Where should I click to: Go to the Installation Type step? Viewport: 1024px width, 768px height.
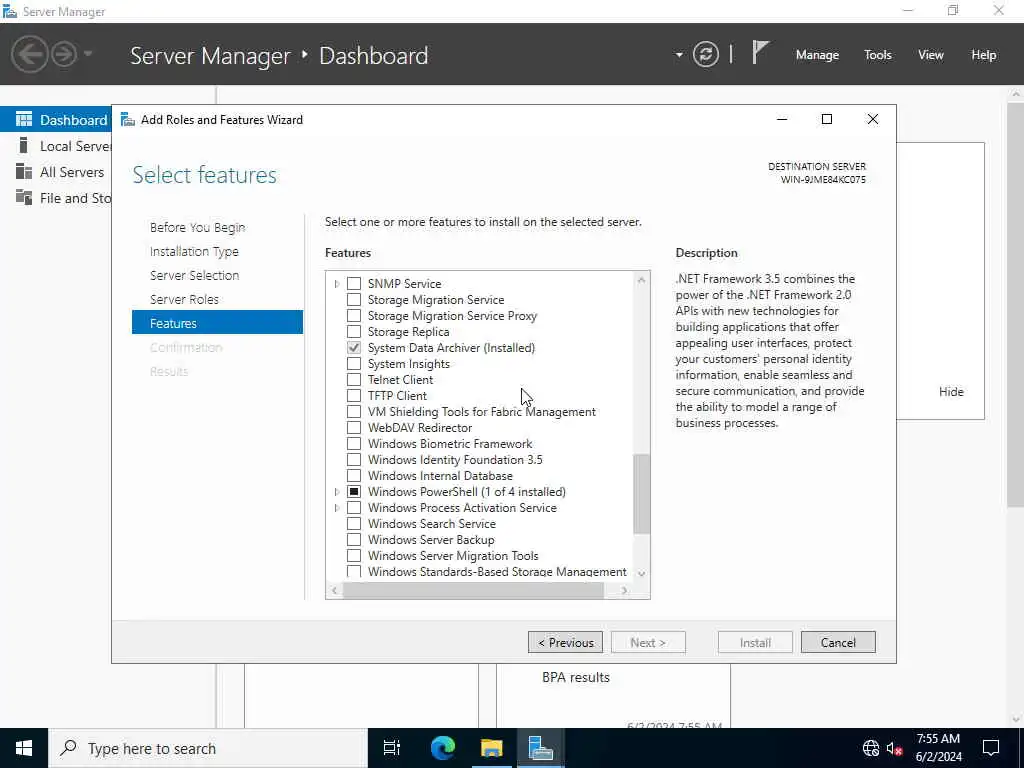(194, 251)
